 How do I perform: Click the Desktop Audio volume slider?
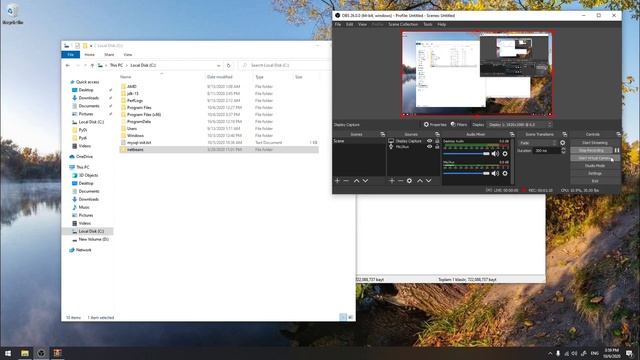(x=467, y=153)
